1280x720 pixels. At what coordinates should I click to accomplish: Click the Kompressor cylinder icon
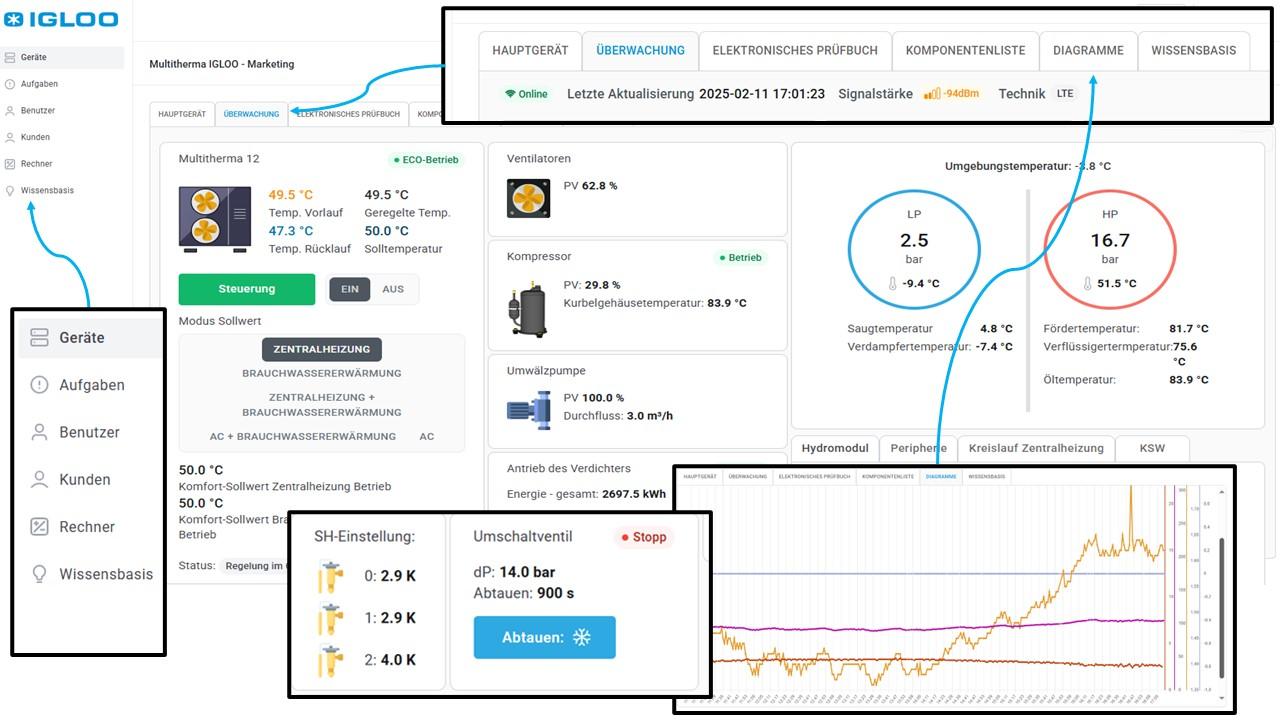[528, 309]
